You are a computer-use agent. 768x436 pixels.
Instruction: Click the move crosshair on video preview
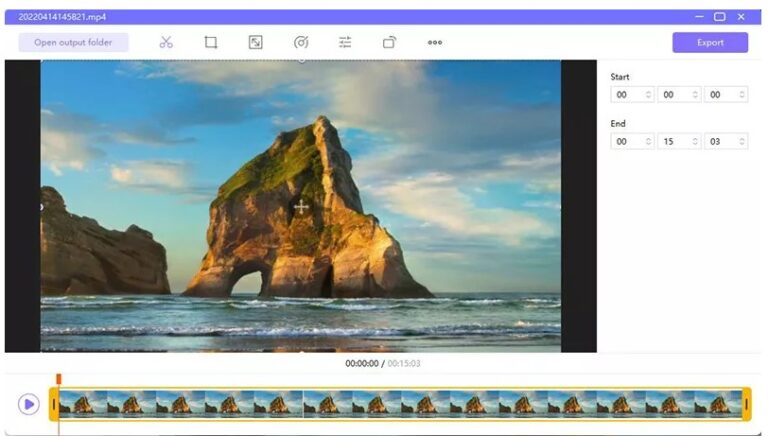(301, 207)
